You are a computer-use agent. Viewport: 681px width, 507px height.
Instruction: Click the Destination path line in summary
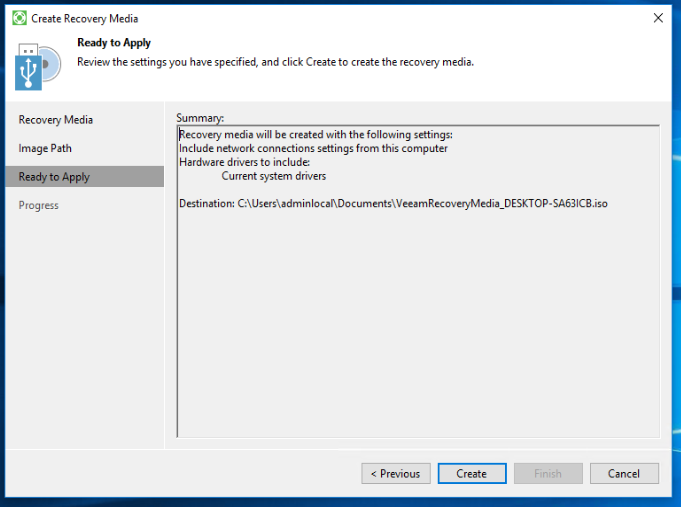pos(393,203)
